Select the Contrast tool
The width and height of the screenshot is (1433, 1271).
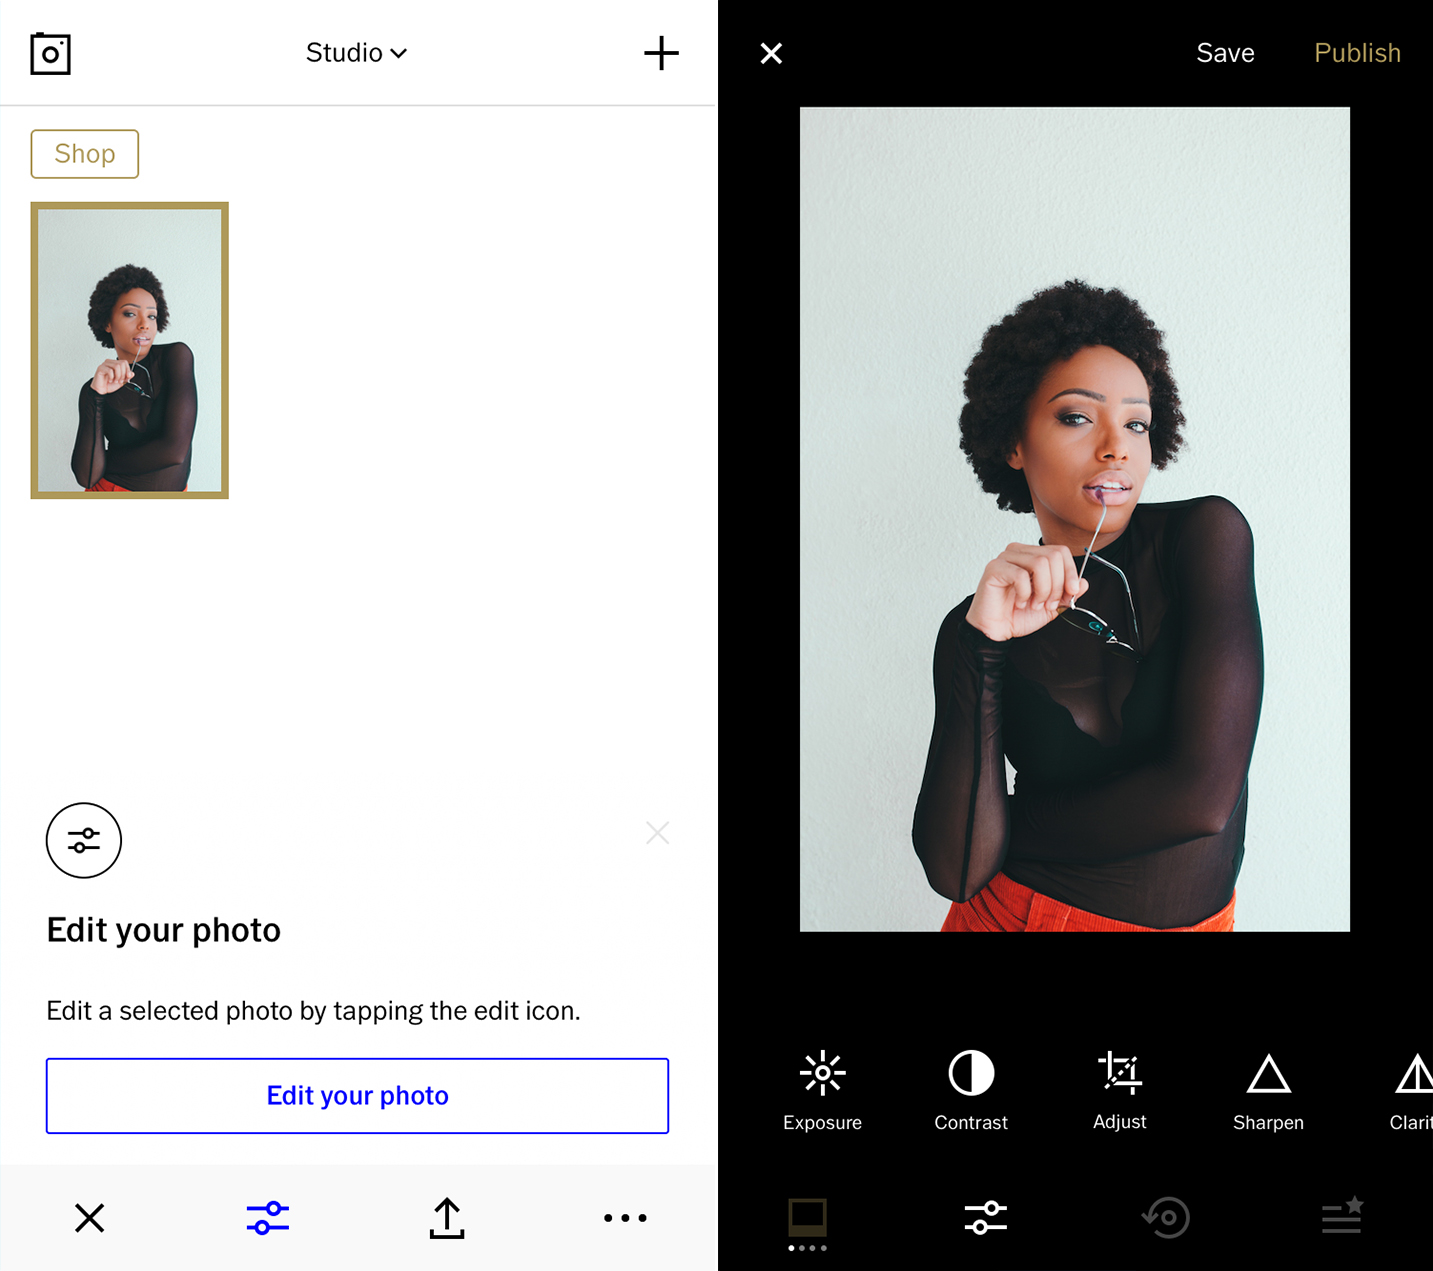click(x=971, y=1090)
